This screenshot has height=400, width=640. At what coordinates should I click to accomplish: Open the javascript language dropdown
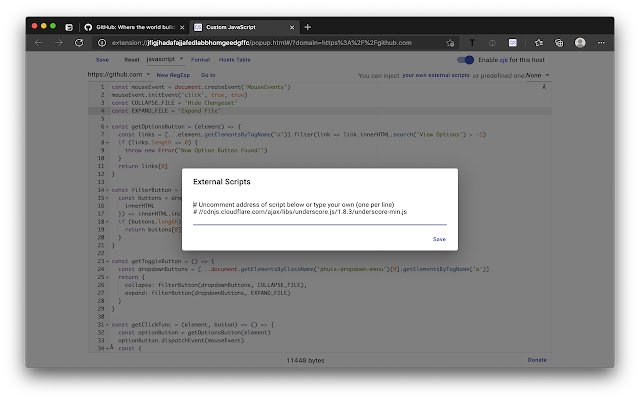coord(164,59)
